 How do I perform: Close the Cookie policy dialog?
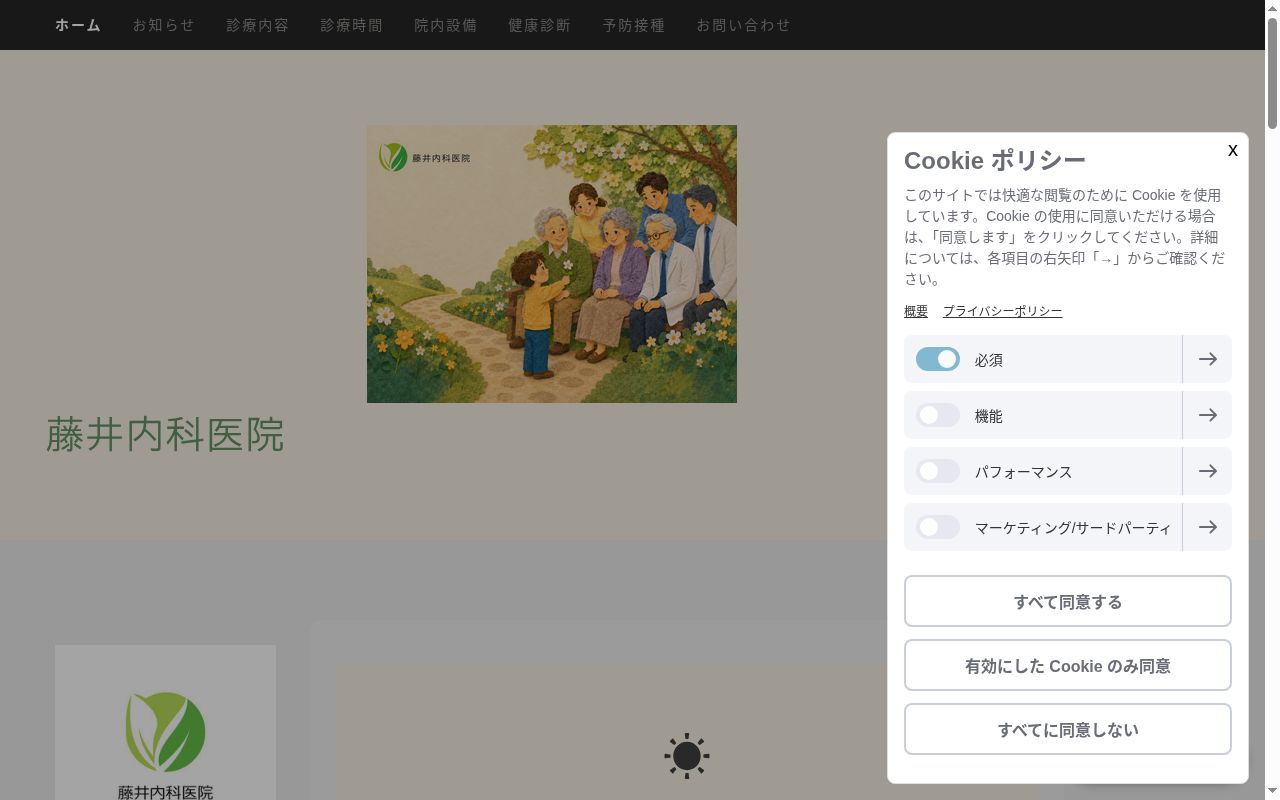click(x=1232, y=150)
